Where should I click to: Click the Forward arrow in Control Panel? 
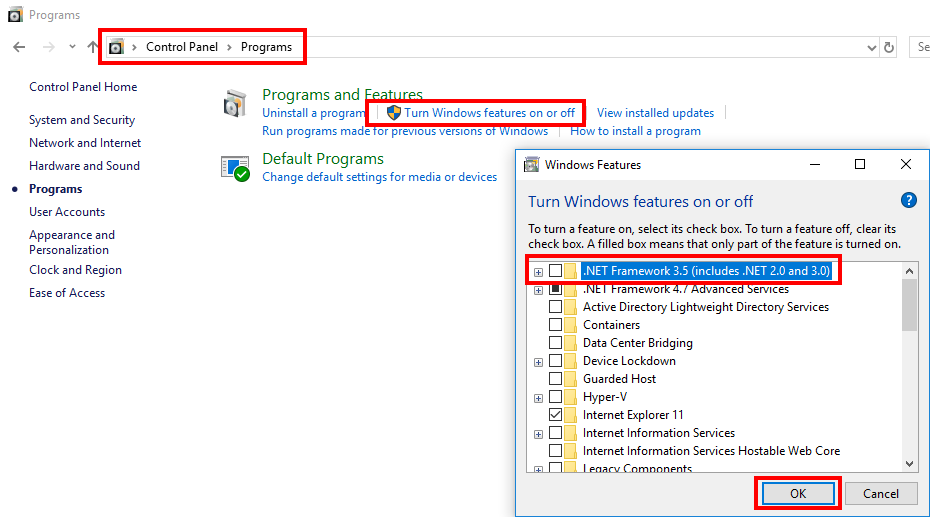(x=49, y=47)
